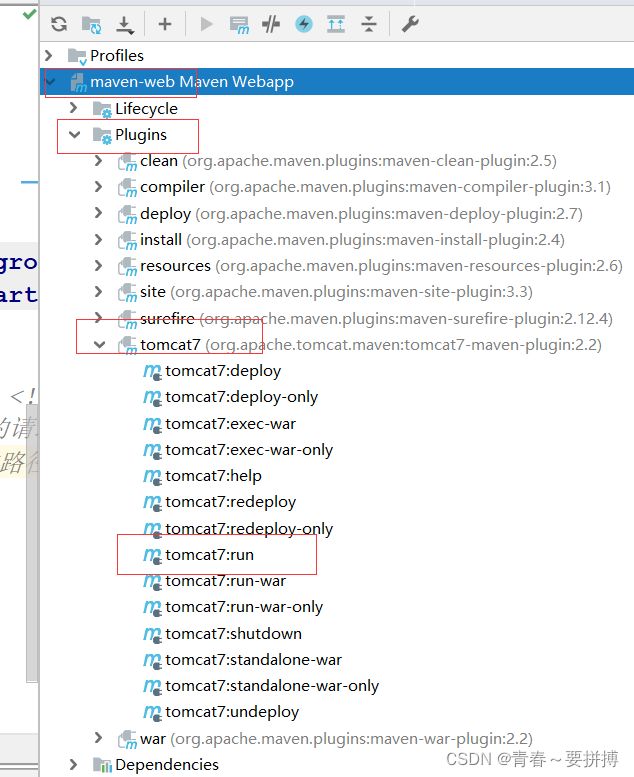
Task: Open Maven Settings wrench icon
Action: (x=410, y=24)
